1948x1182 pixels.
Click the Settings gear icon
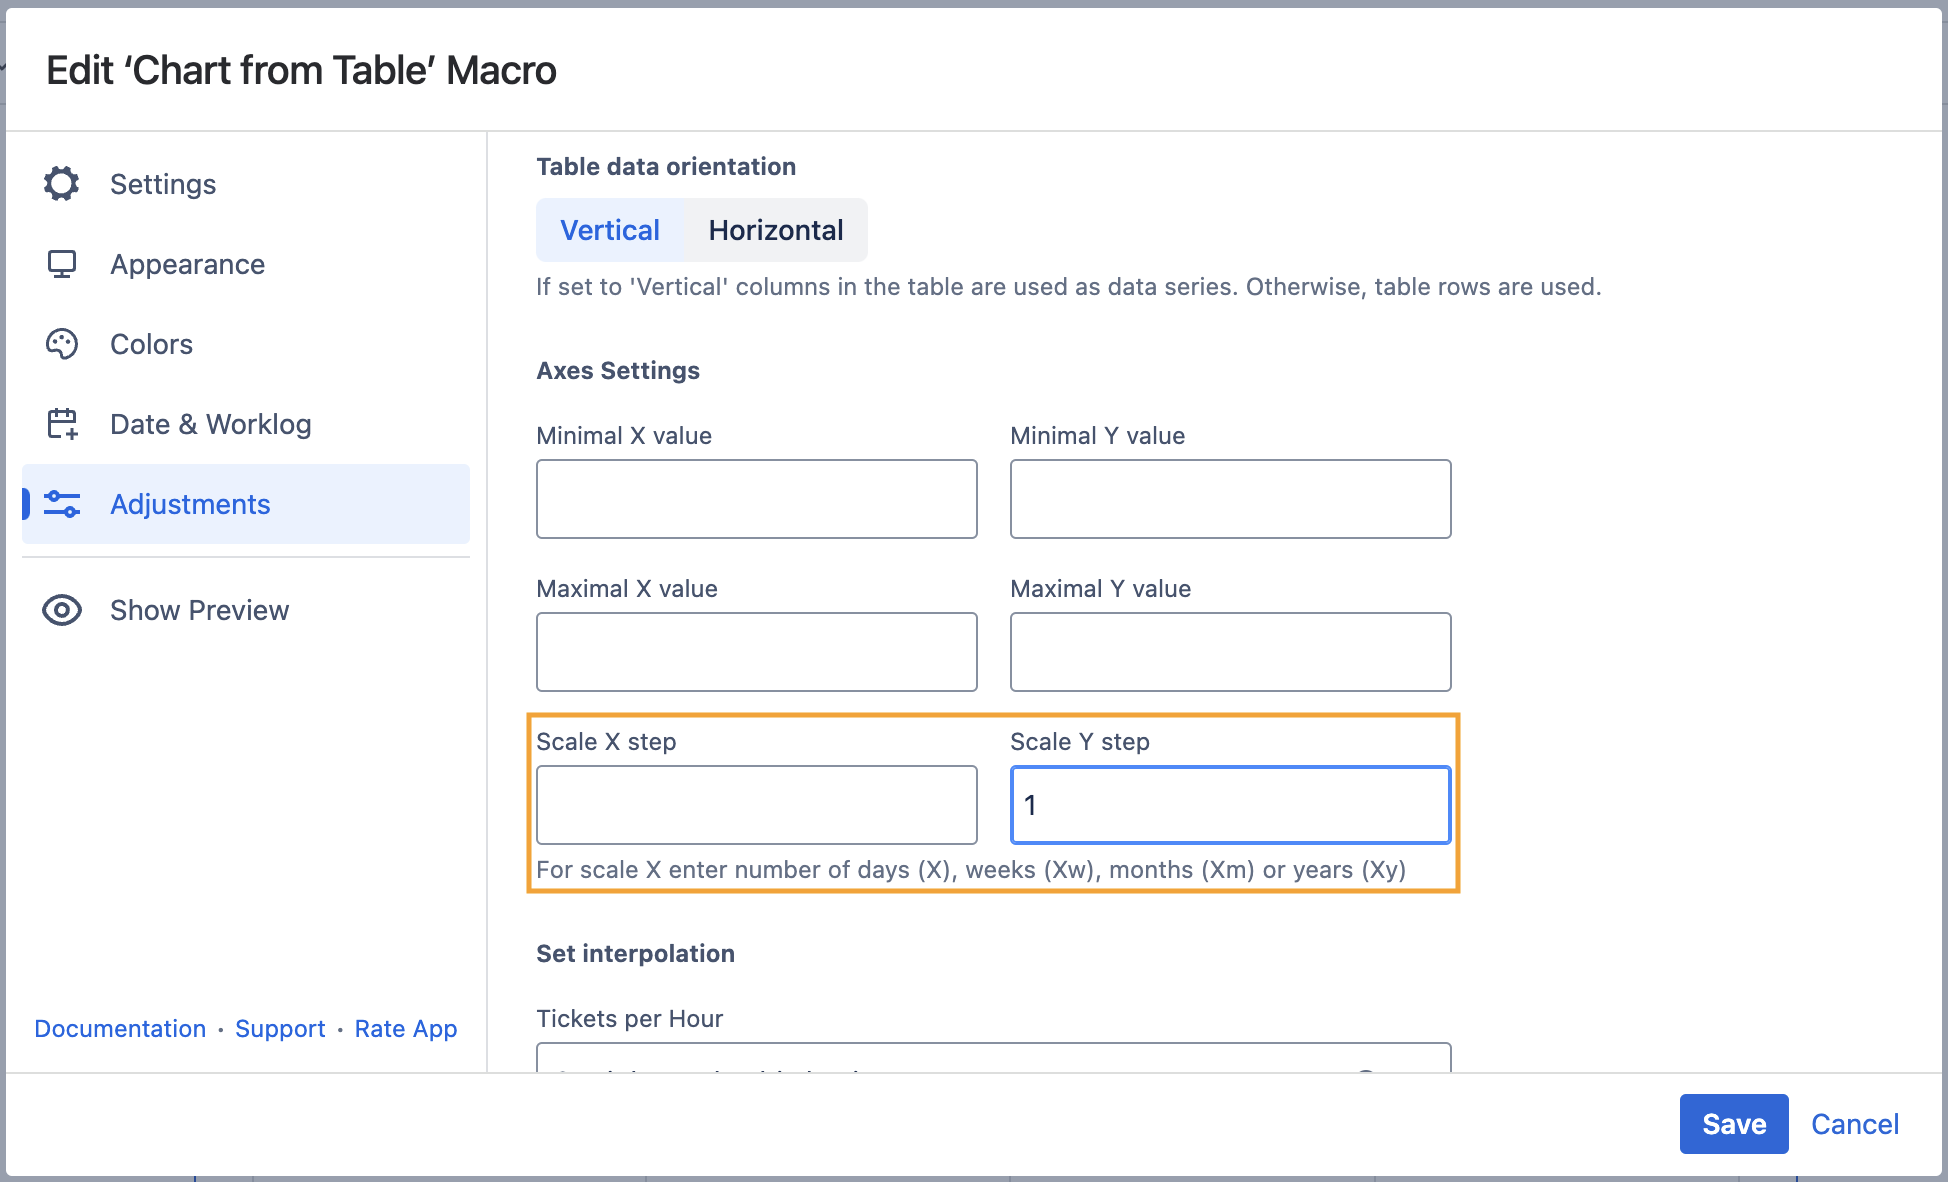coord(62,184)
